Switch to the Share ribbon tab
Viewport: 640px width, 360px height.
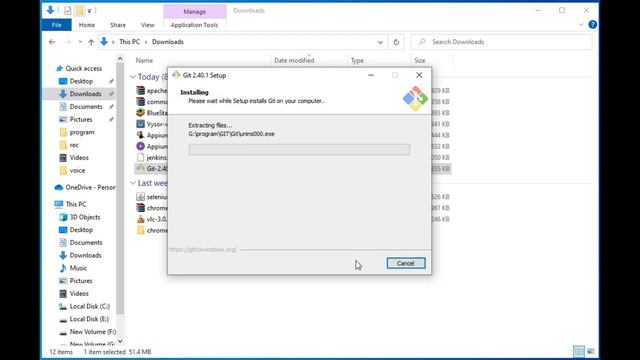[x=118, y=25]
